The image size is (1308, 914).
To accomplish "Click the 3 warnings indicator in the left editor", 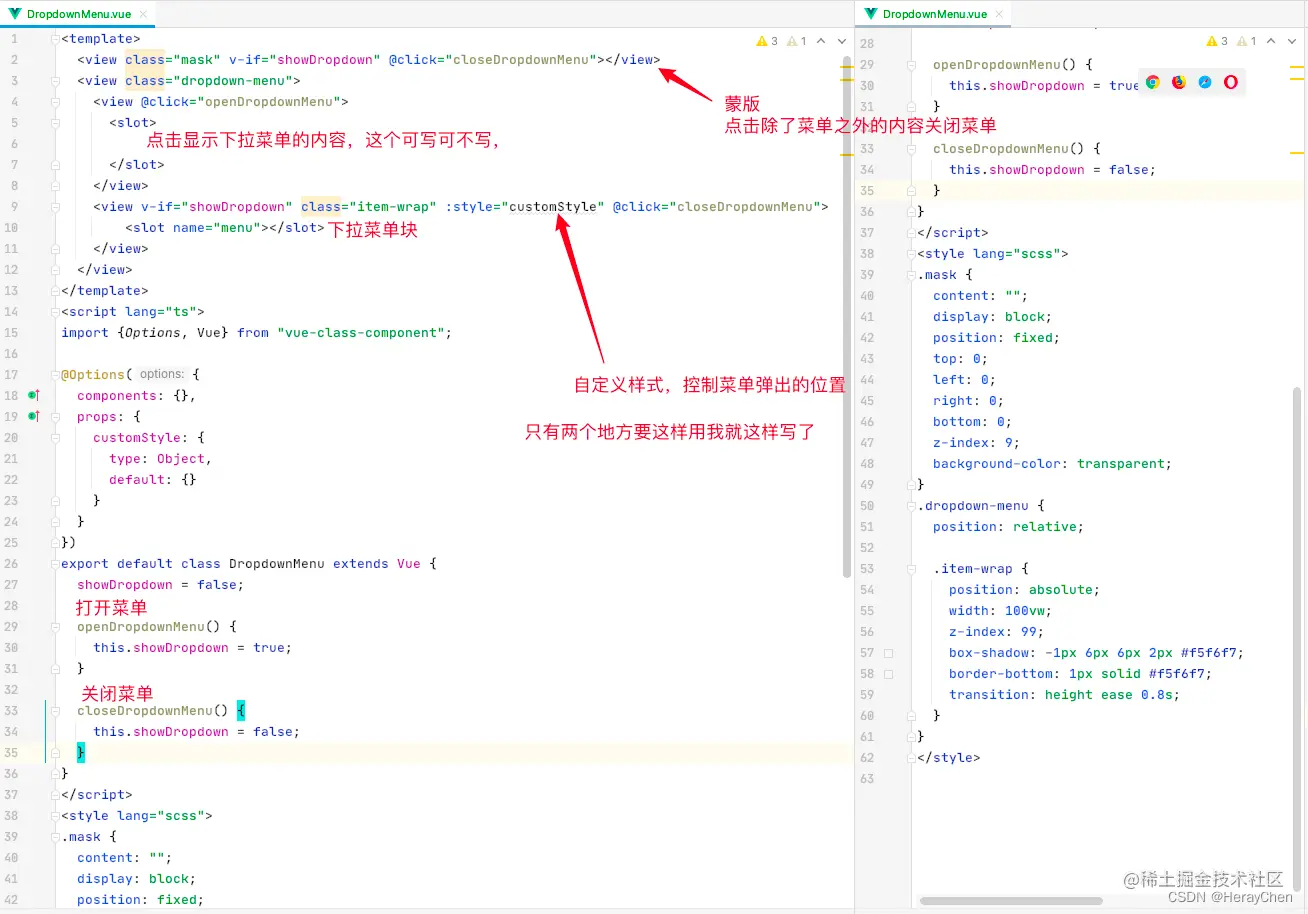I will pyautogui.click(x=767, y=41).
